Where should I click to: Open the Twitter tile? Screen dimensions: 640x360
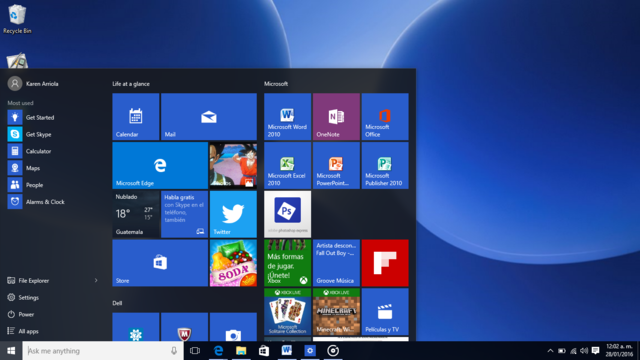233,214
